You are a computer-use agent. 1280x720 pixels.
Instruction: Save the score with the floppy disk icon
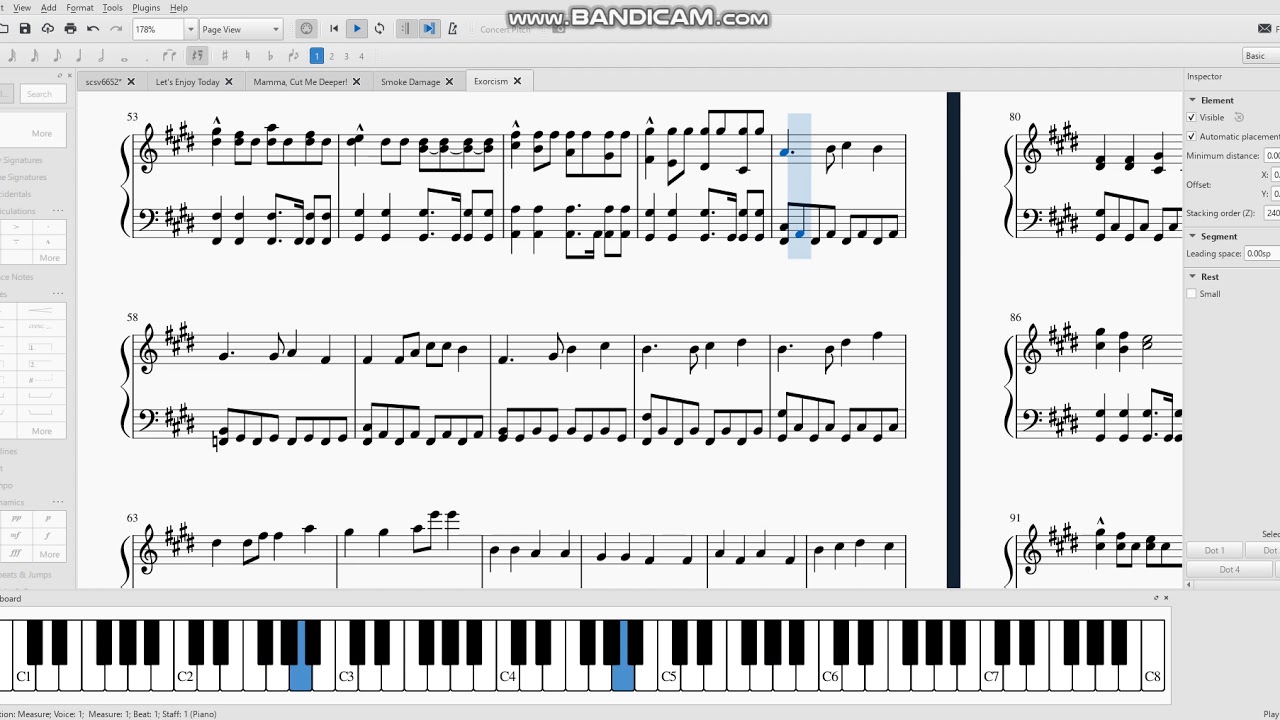[25, 29]
